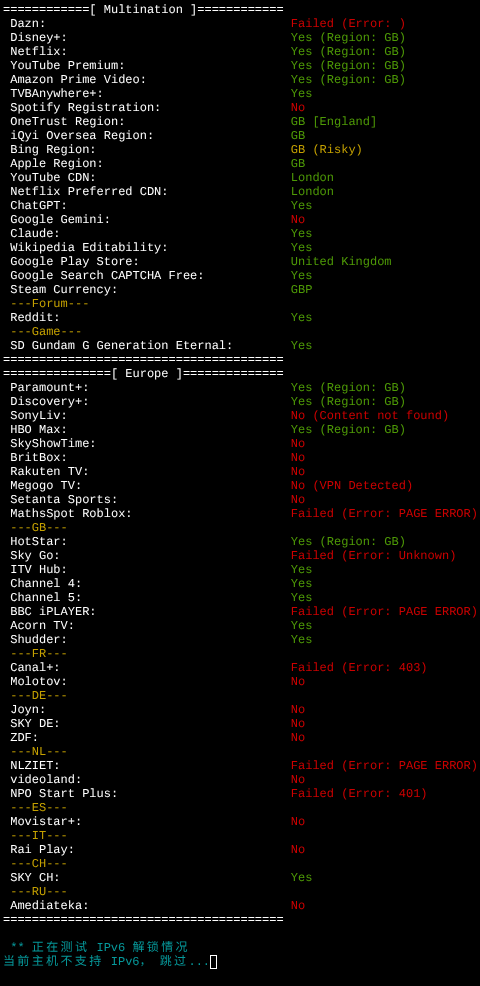This screenshot has height=986, width=480.
Task: Click the Google Gemini No result
Action: point(298,219)
